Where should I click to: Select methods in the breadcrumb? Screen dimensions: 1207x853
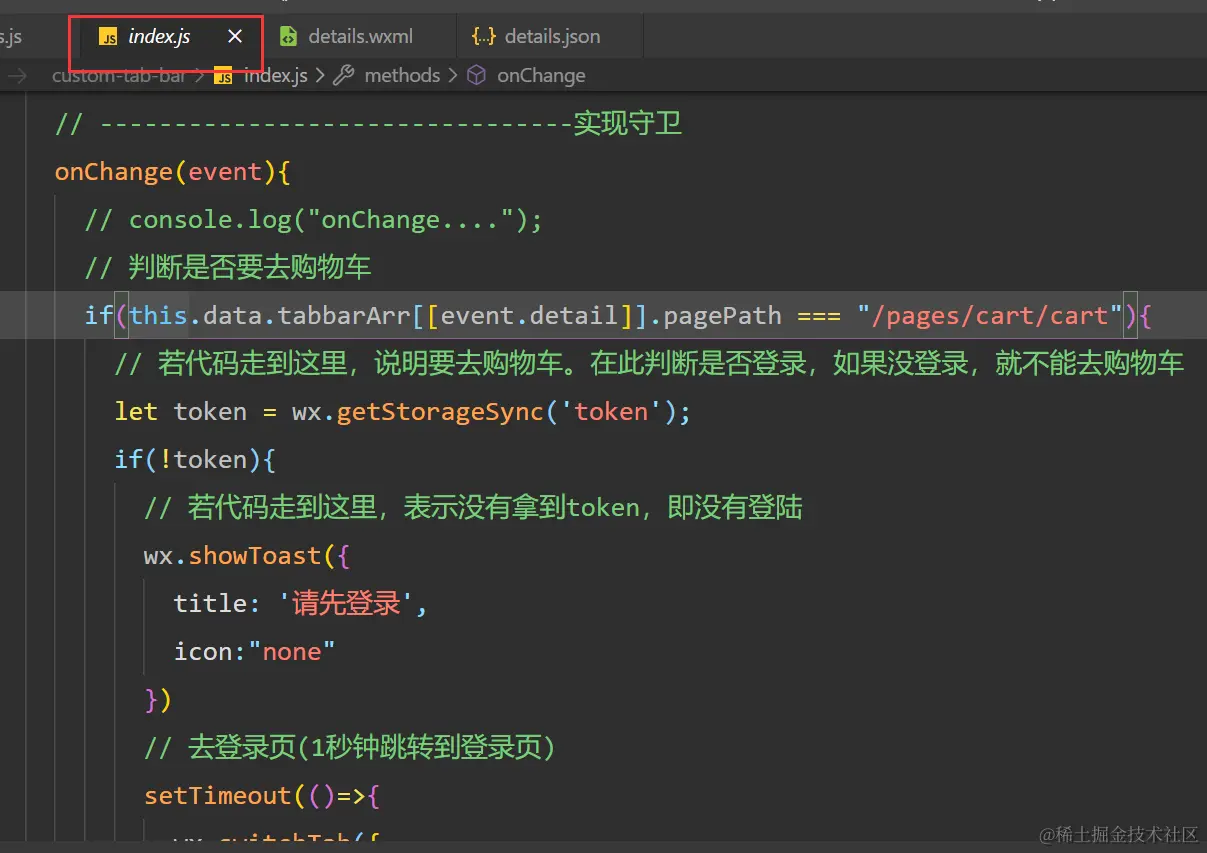(x=402, y=75)
